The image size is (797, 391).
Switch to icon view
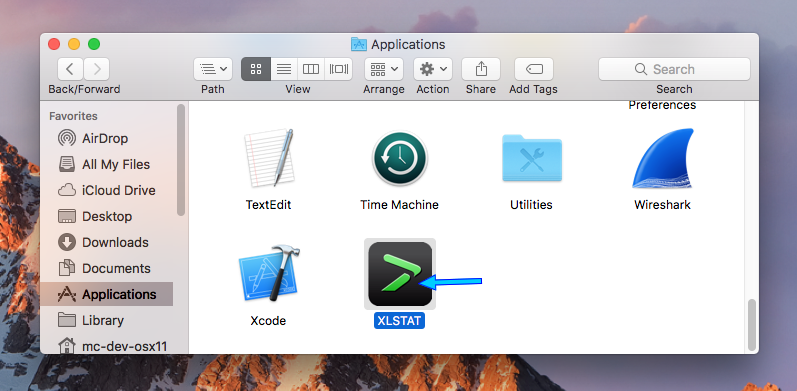tap(256, 69)
